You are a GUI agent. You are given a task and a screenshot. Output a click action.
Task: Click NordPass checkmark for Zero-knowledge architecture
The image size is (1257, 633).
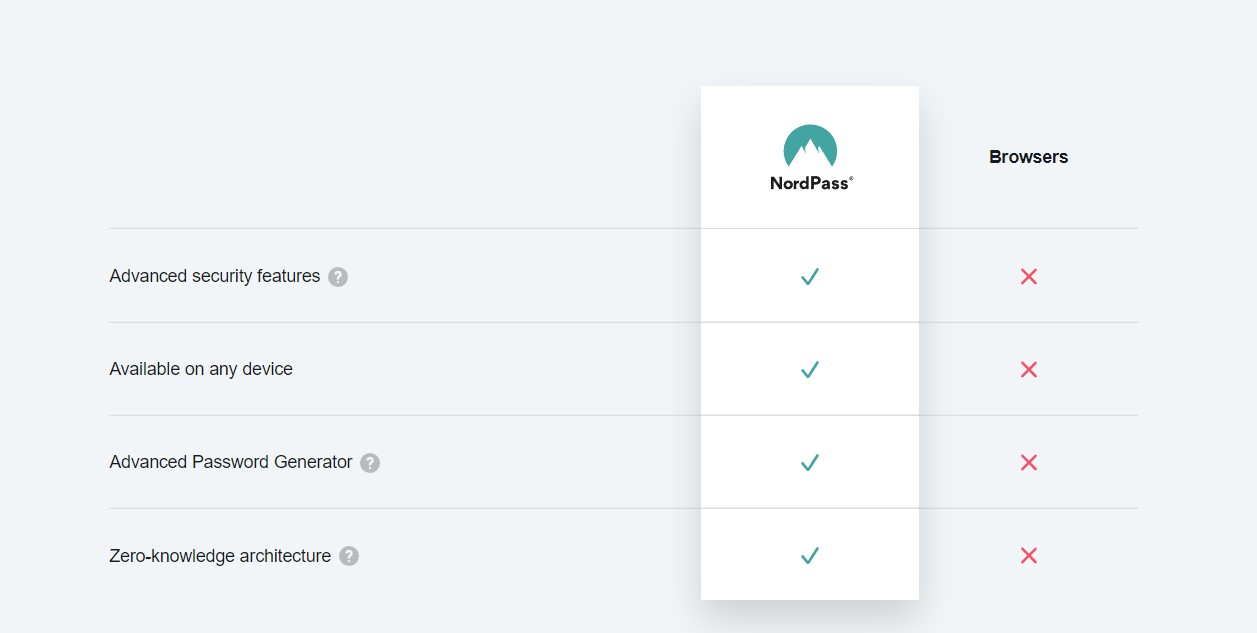(x=810, y=556)
